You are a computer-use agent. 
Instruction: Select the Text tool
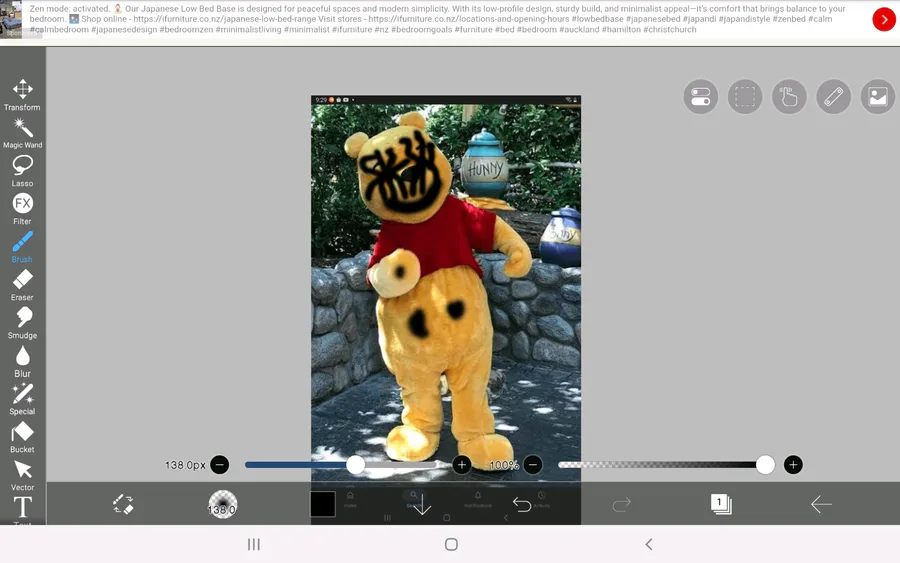pyautogui.click(x=22, y=510)
